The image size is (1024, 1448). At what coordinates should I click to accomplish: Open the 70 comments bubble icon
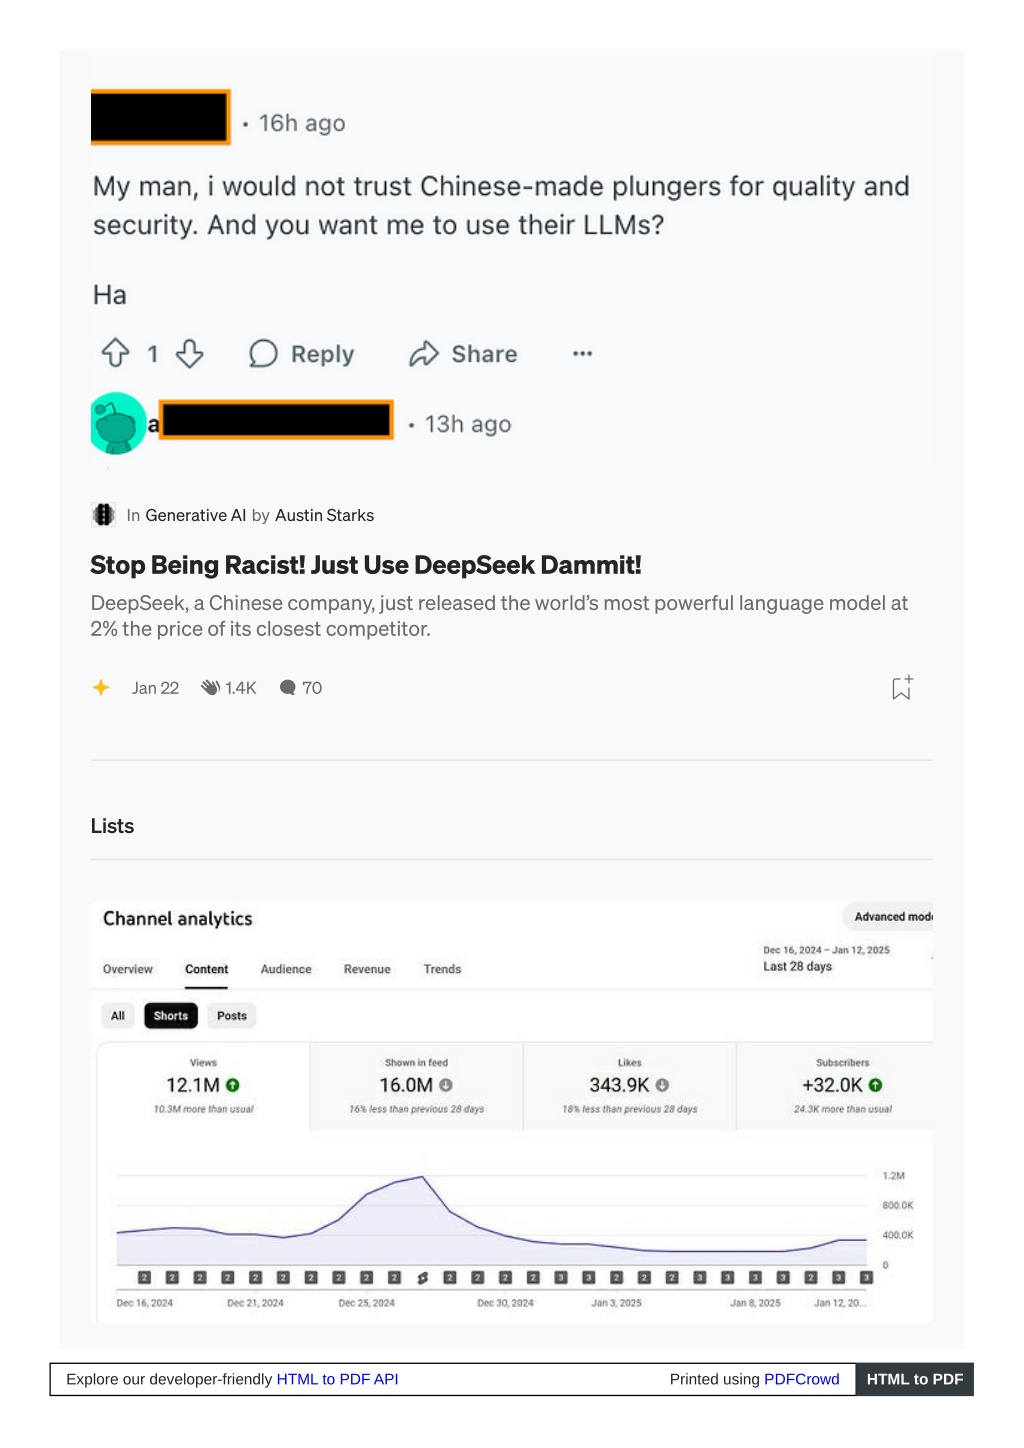click(288, 687)
